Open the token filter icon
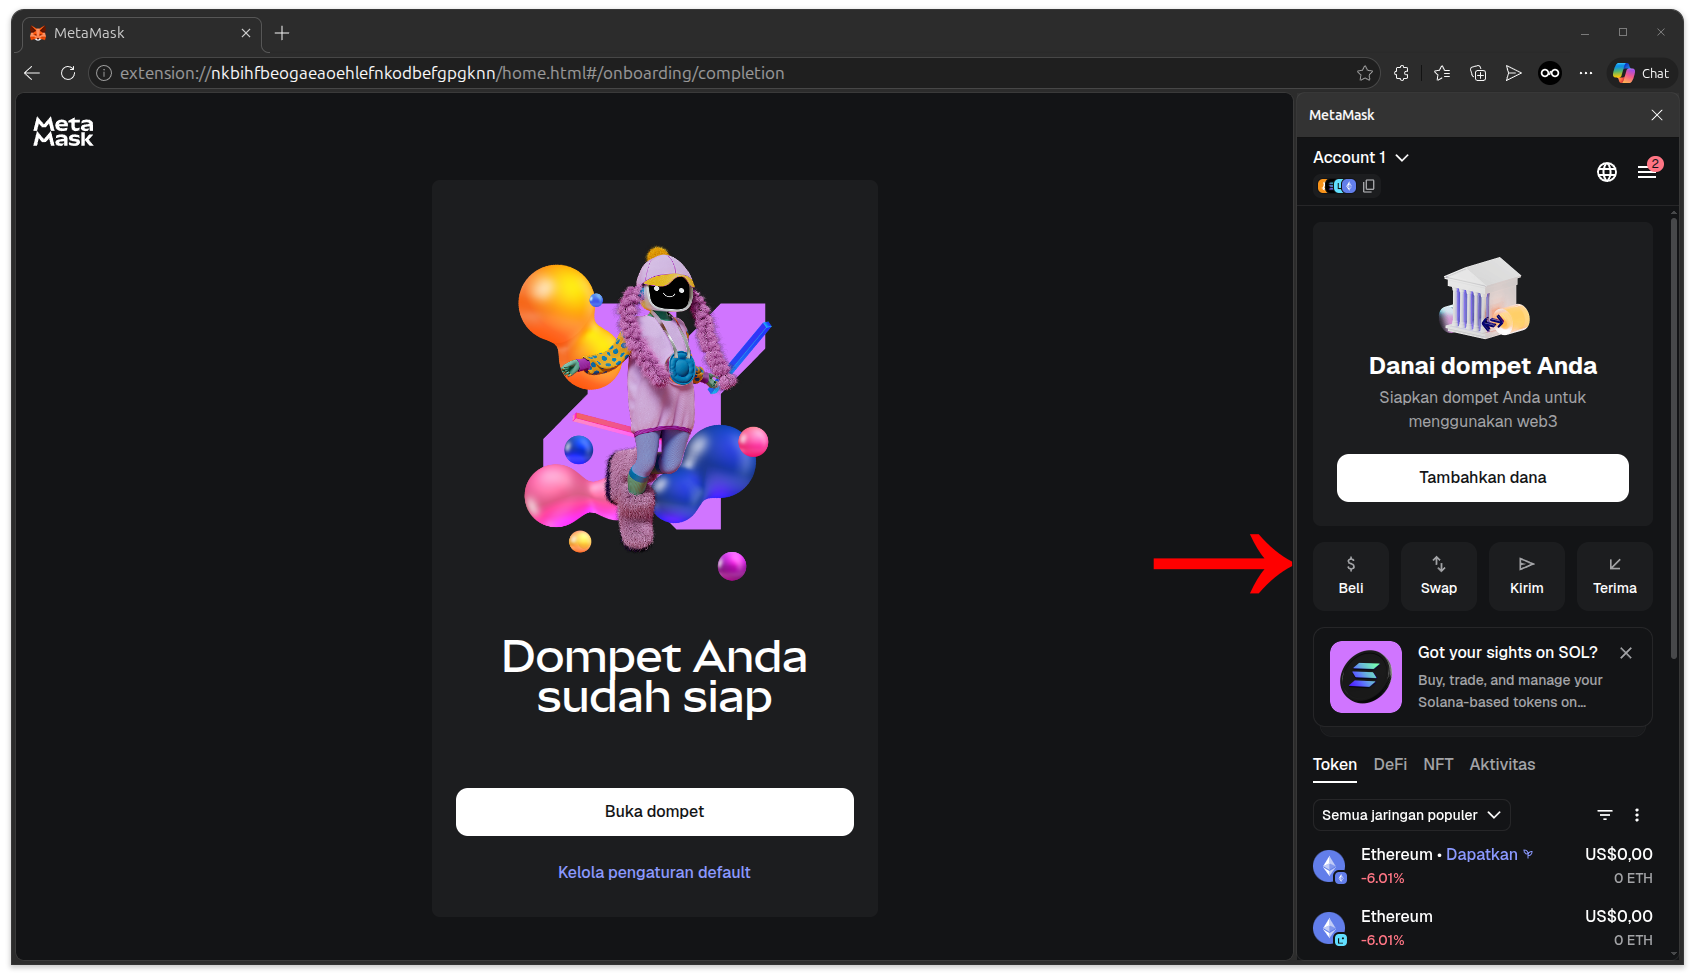 pyautogui.click(x=1604, y=814)
